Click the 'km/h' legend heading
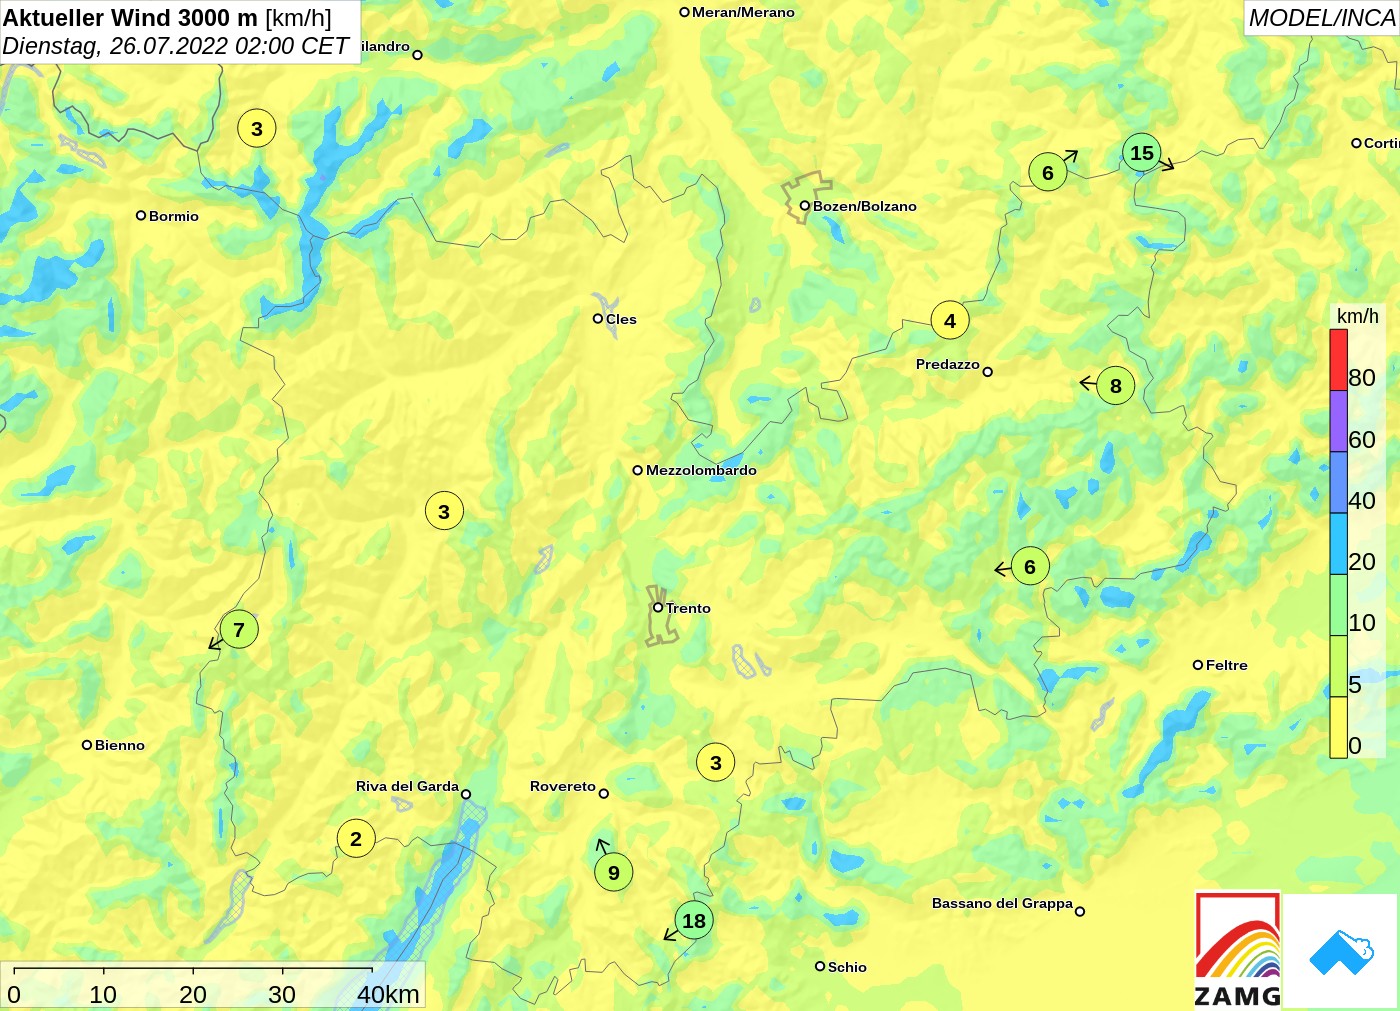The image size is (1400, 1011). point(1358,316)
